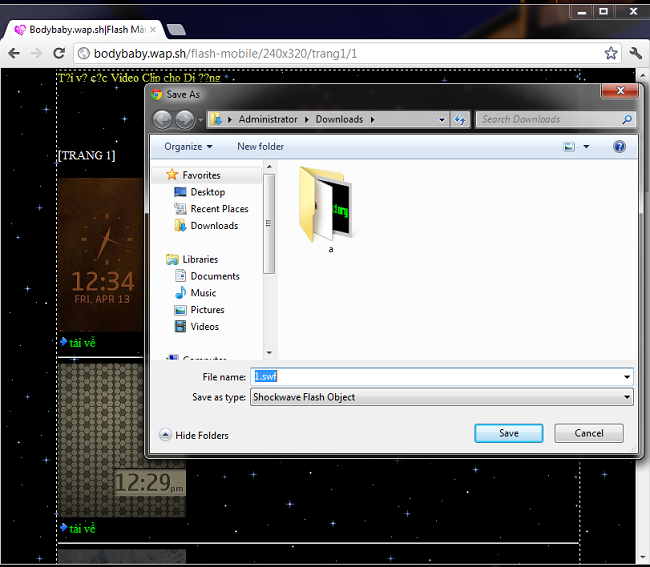
Task: Expand arrow after Administrator breadcrumb
Action: pos(307,120)
